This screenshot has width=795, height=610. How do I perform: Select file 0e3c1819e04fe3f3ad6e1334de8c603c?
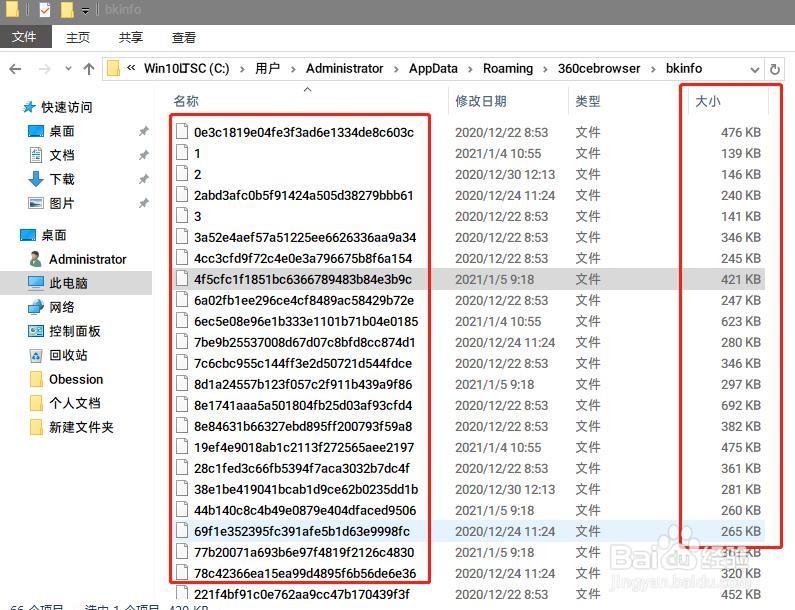[304, 132]
